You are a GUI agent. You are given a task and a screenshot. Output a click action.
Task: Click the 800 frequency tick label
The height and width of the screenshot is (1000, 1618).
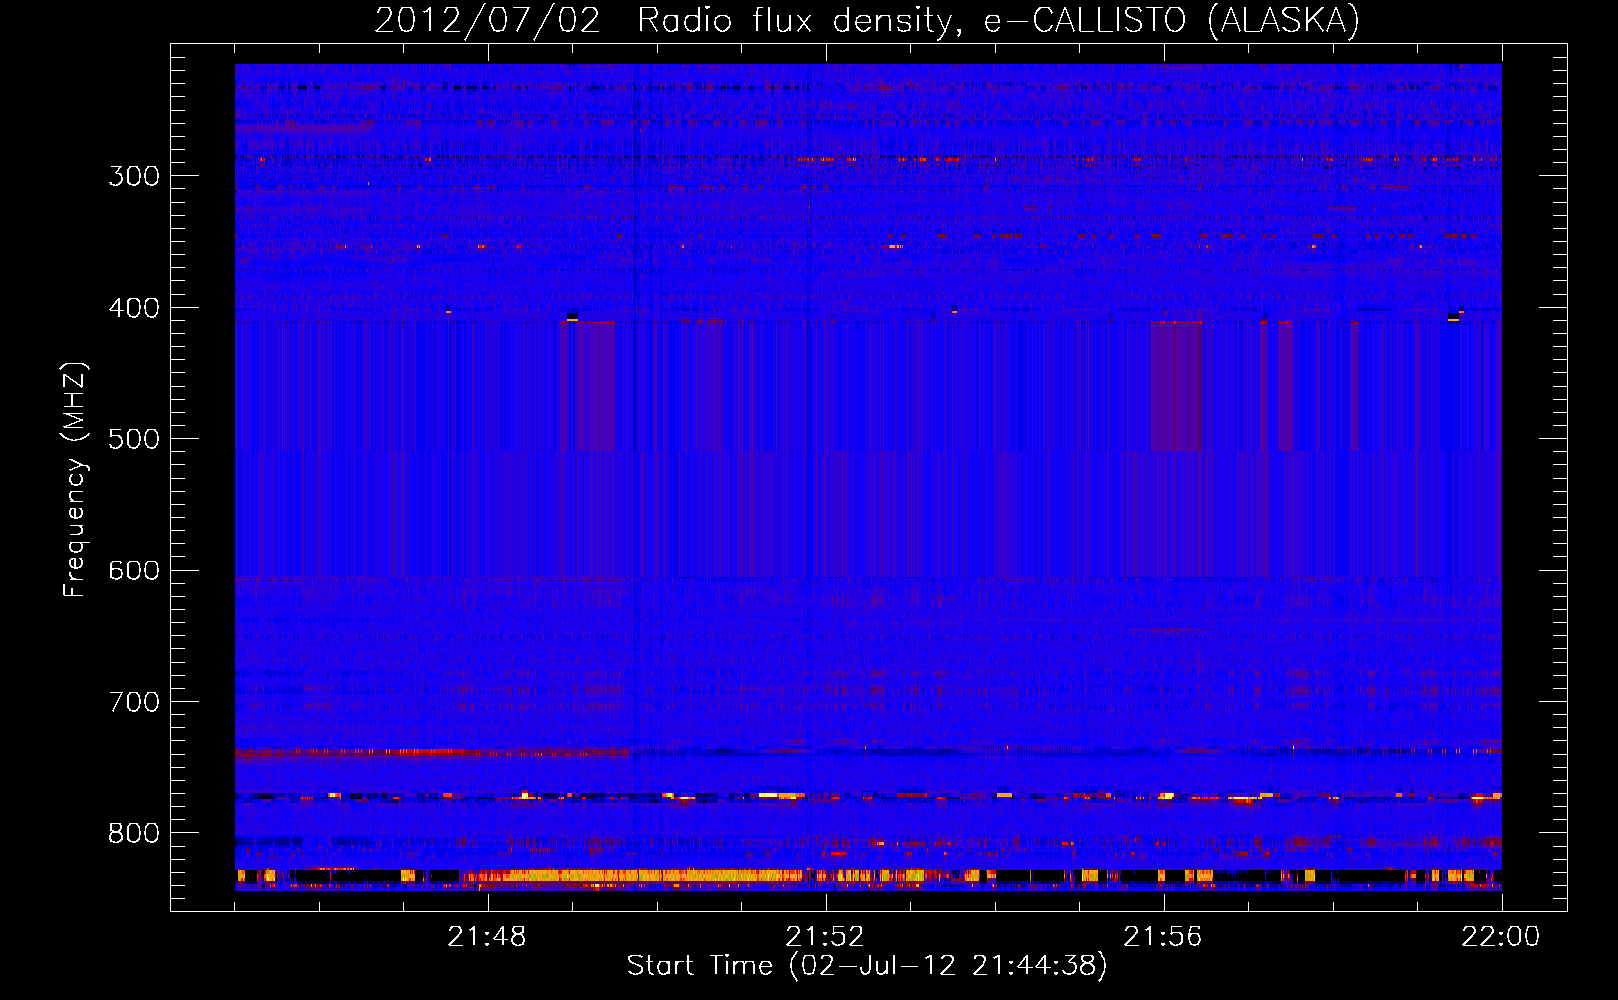tap(134, 834)
